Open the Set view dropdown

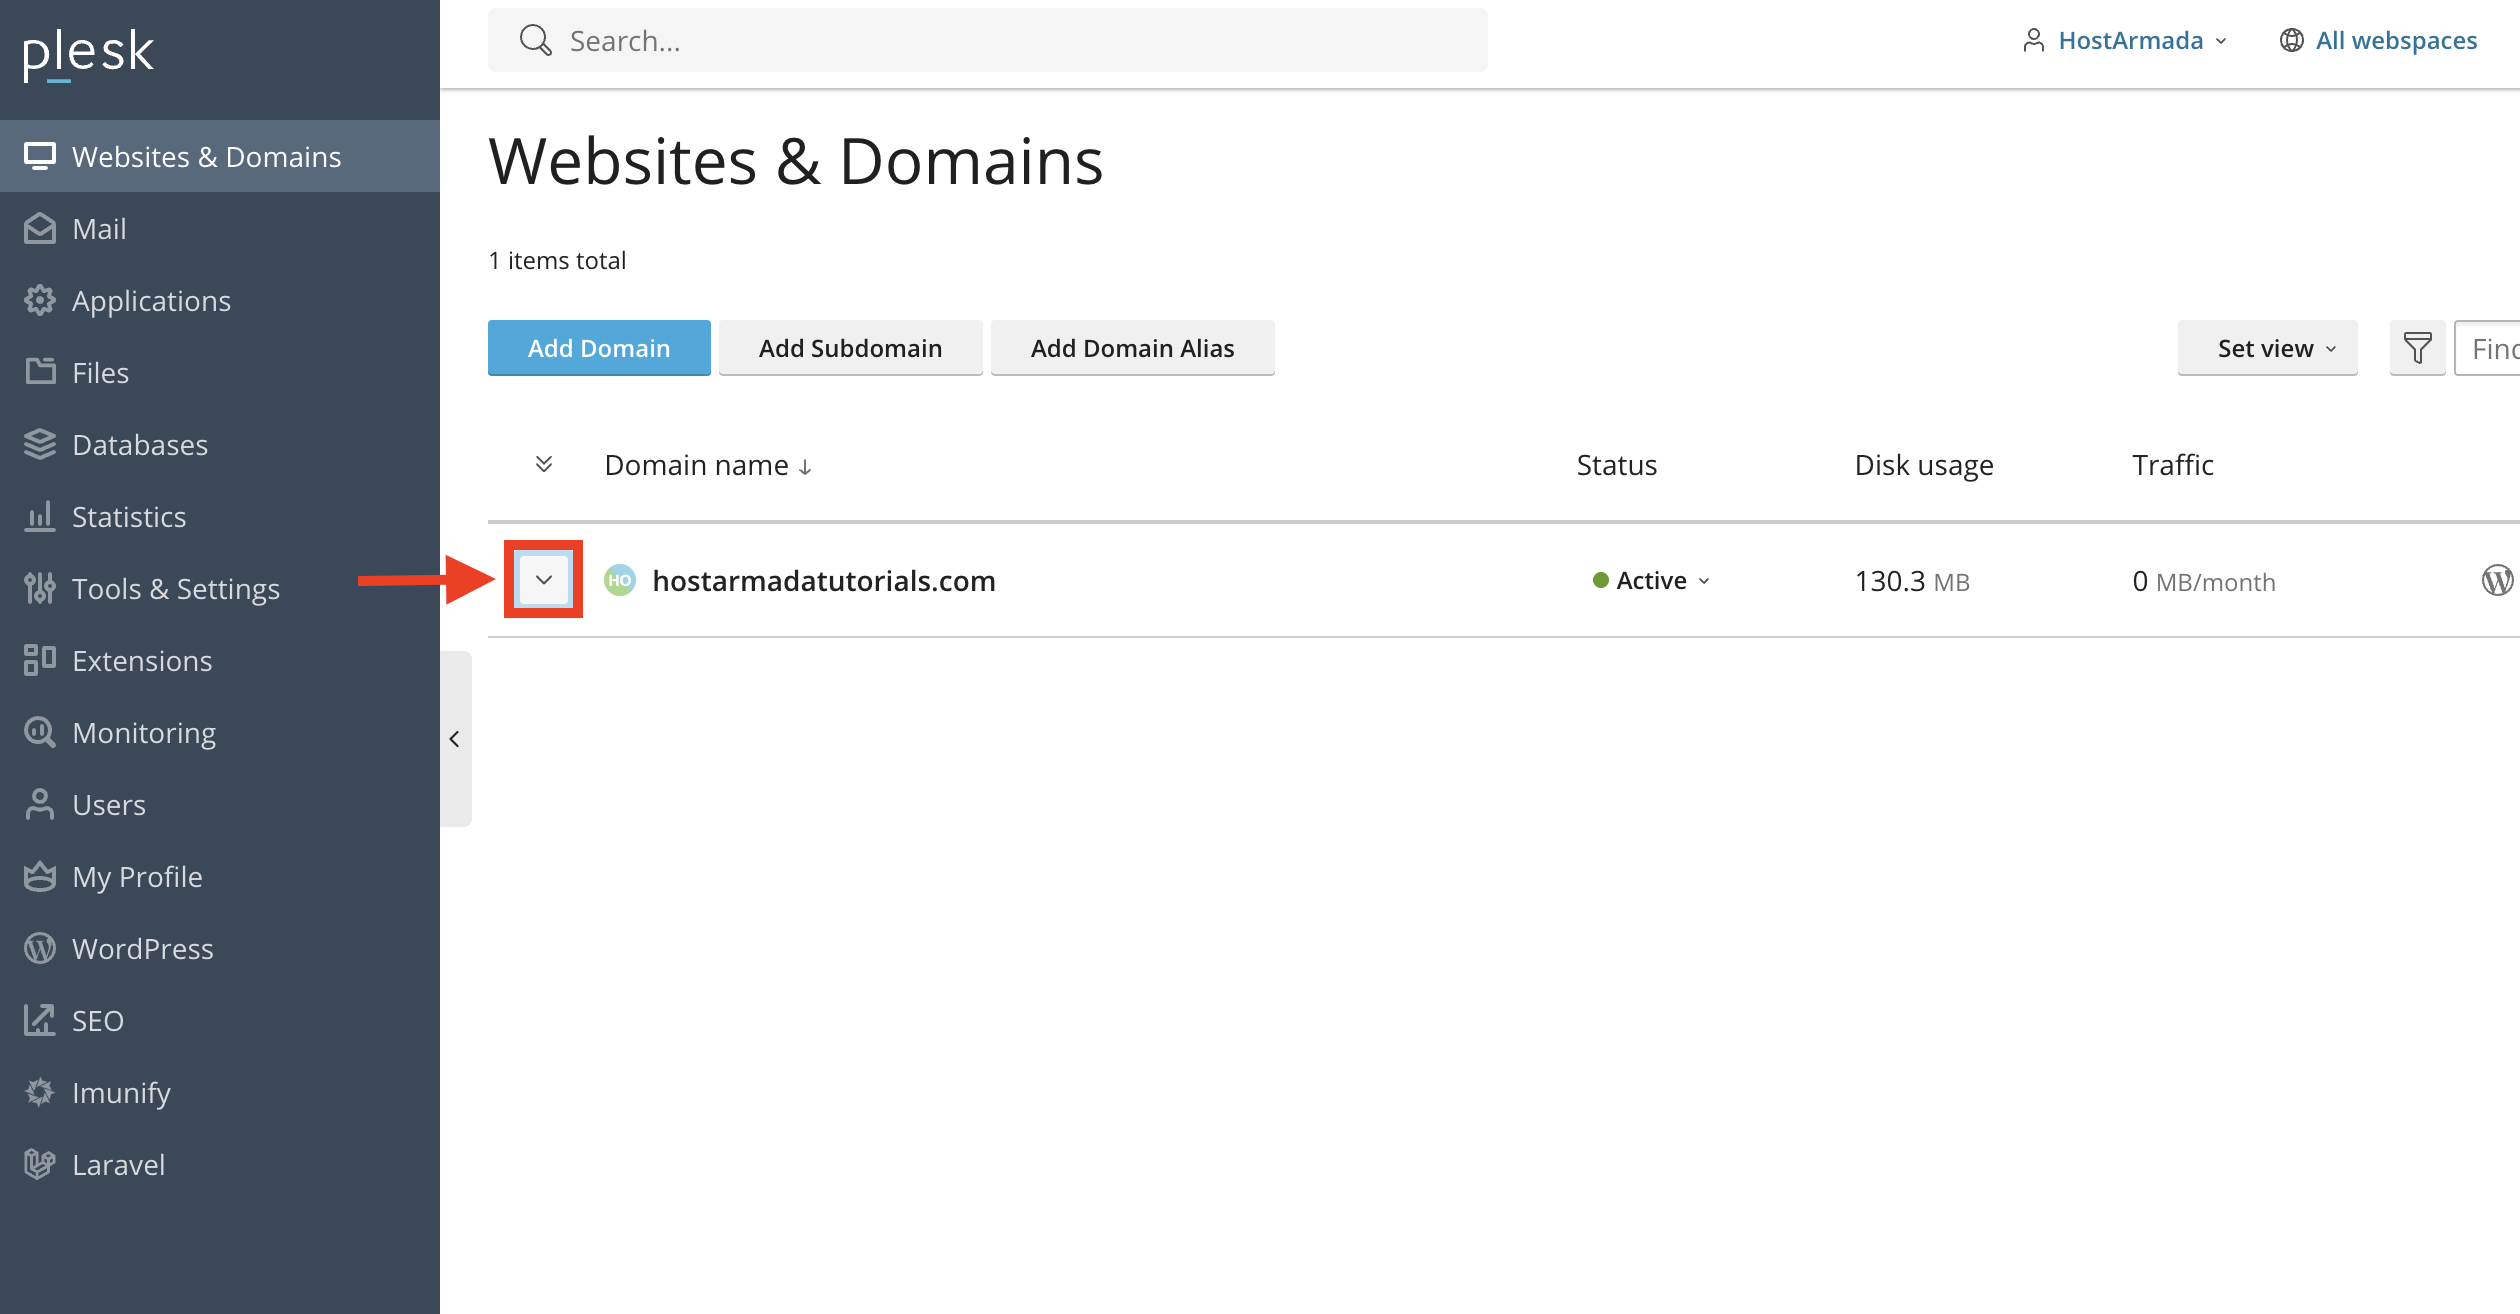pos(2267,347)
